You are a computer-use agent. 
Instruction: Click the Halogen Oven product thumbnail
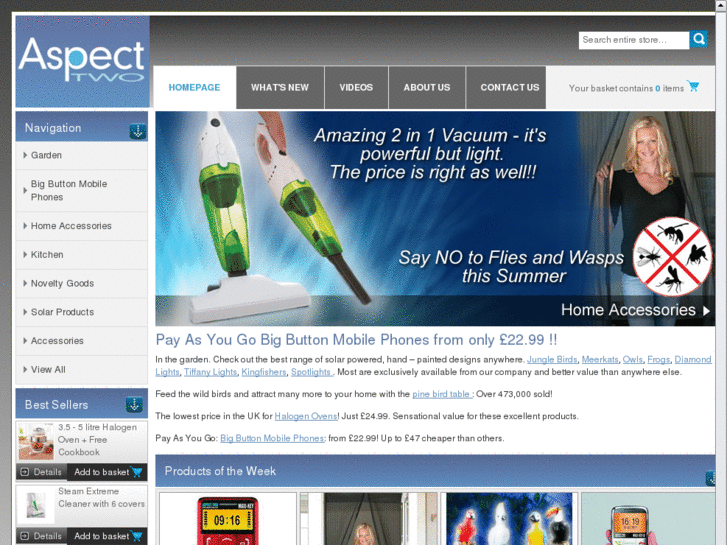(x=36, y=441)
